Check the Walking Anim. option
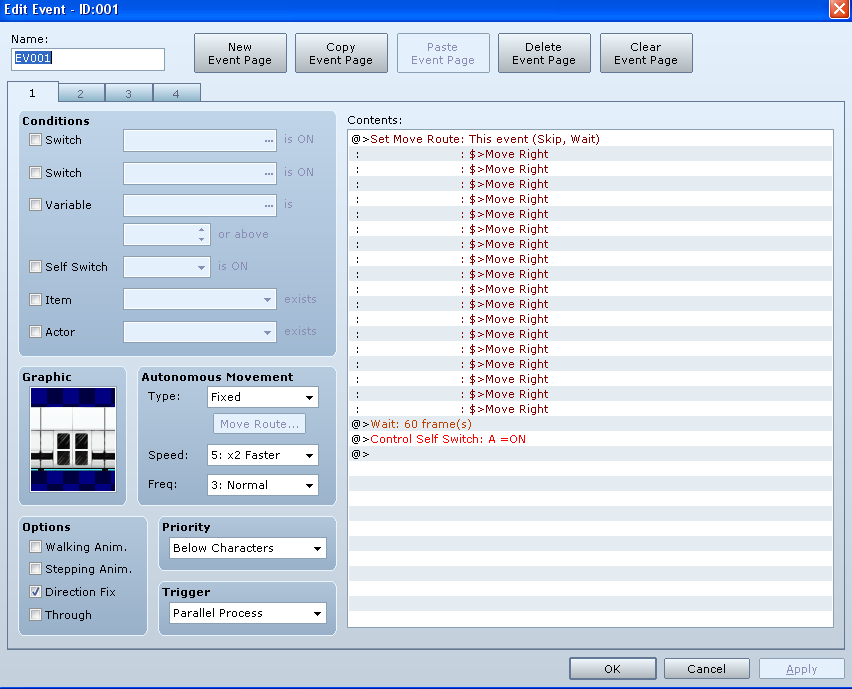The height and width of the screenshot is (689, 852). coord(36,547)
